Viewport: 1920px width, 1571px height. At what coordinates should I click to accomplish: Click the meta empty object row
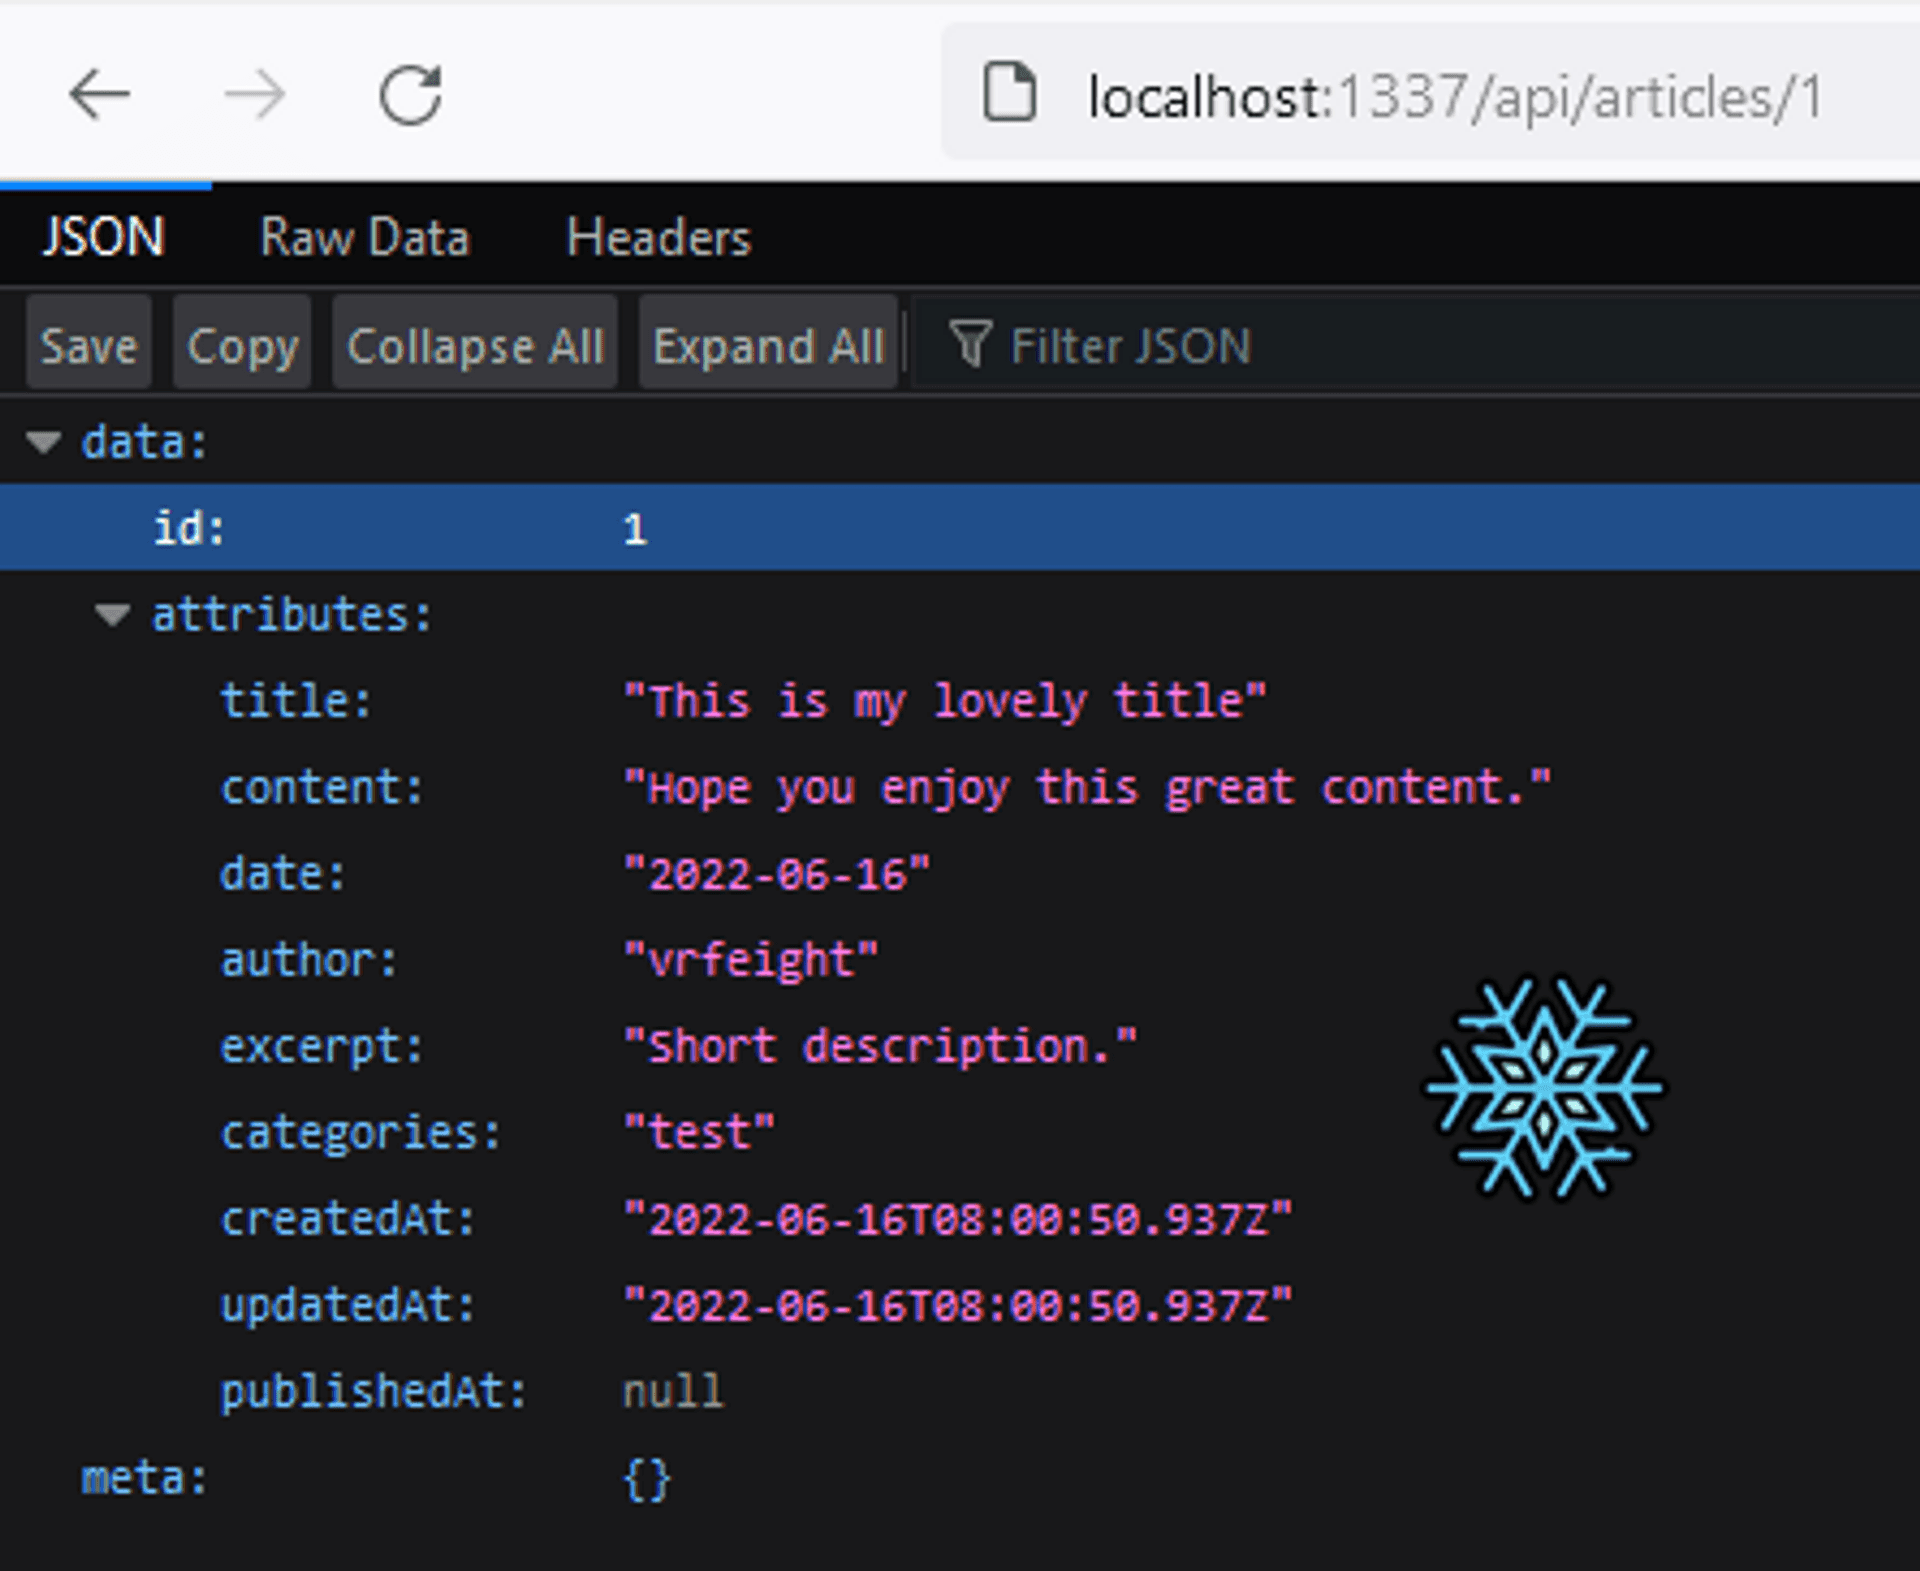pyautogui.click(x=646, y=1478)
